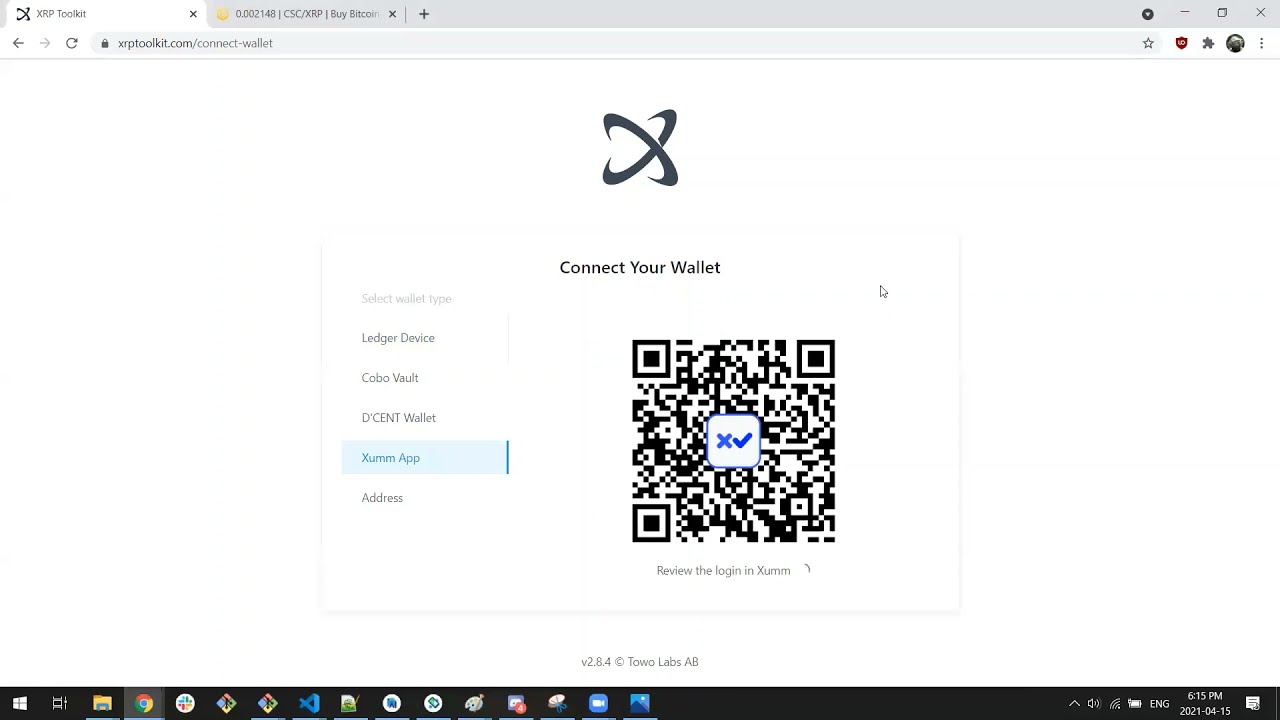This screenshot has width=1280, height=720.
Task: Open the tab search dropdown arrow
Action: click(x=1148, y=14)
